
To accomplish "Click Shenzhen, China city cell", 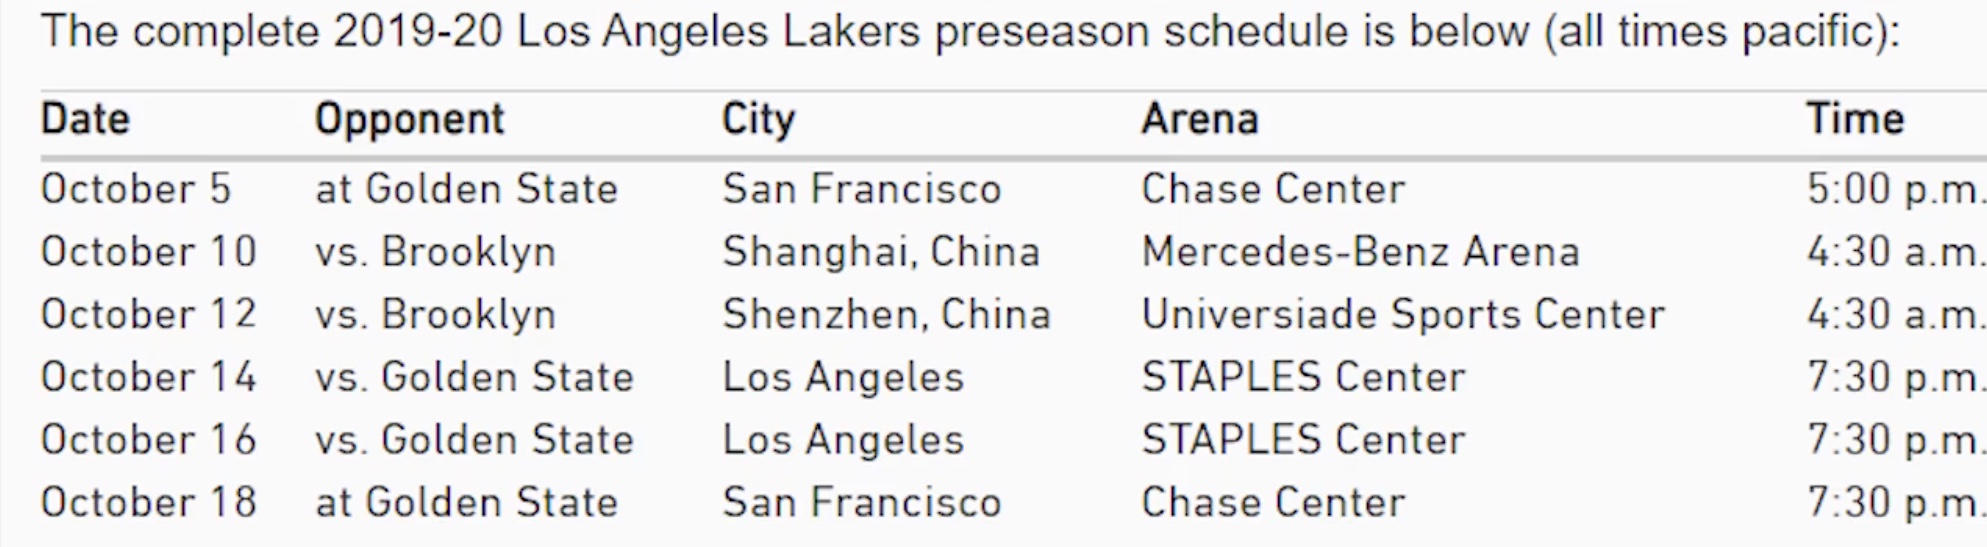I will pyautogui.click(x=887, y=315).
